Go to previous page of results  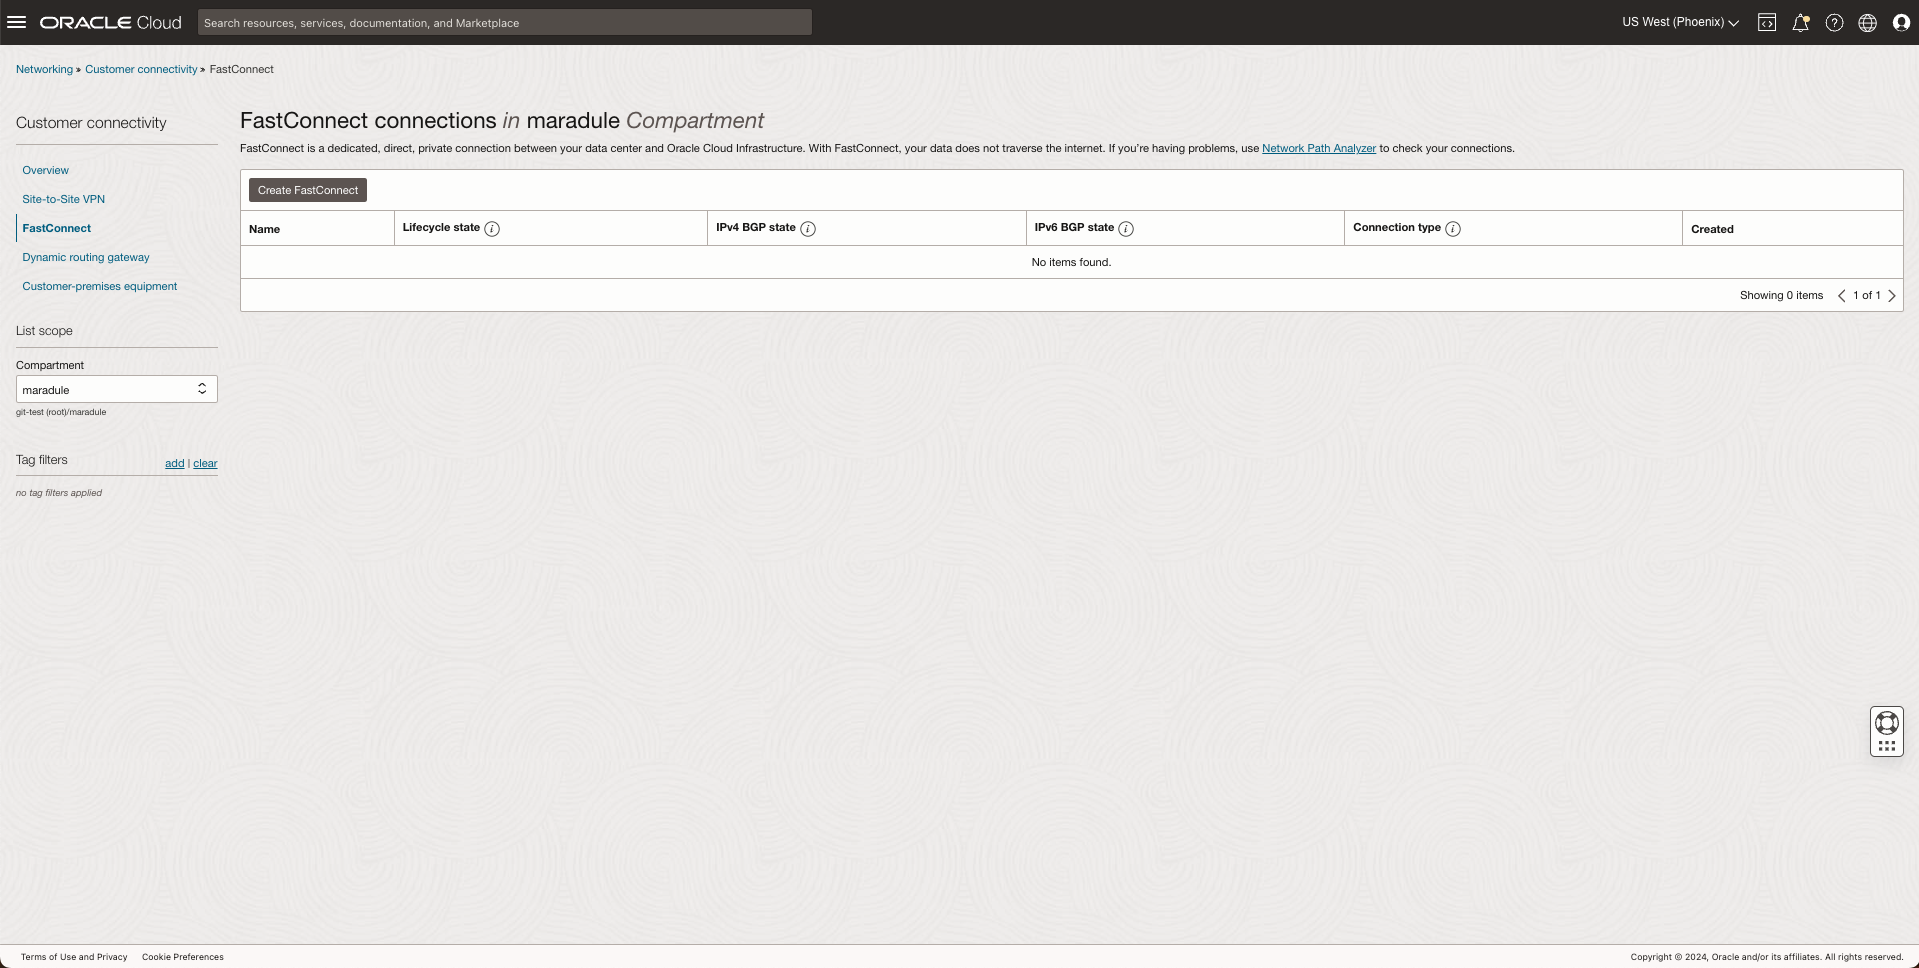click(1841, 295)
